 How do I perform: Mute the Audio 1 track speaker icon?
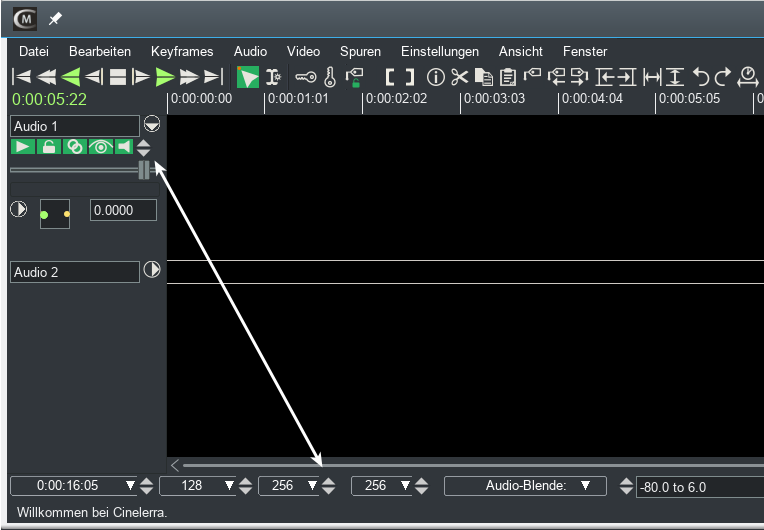124,147
